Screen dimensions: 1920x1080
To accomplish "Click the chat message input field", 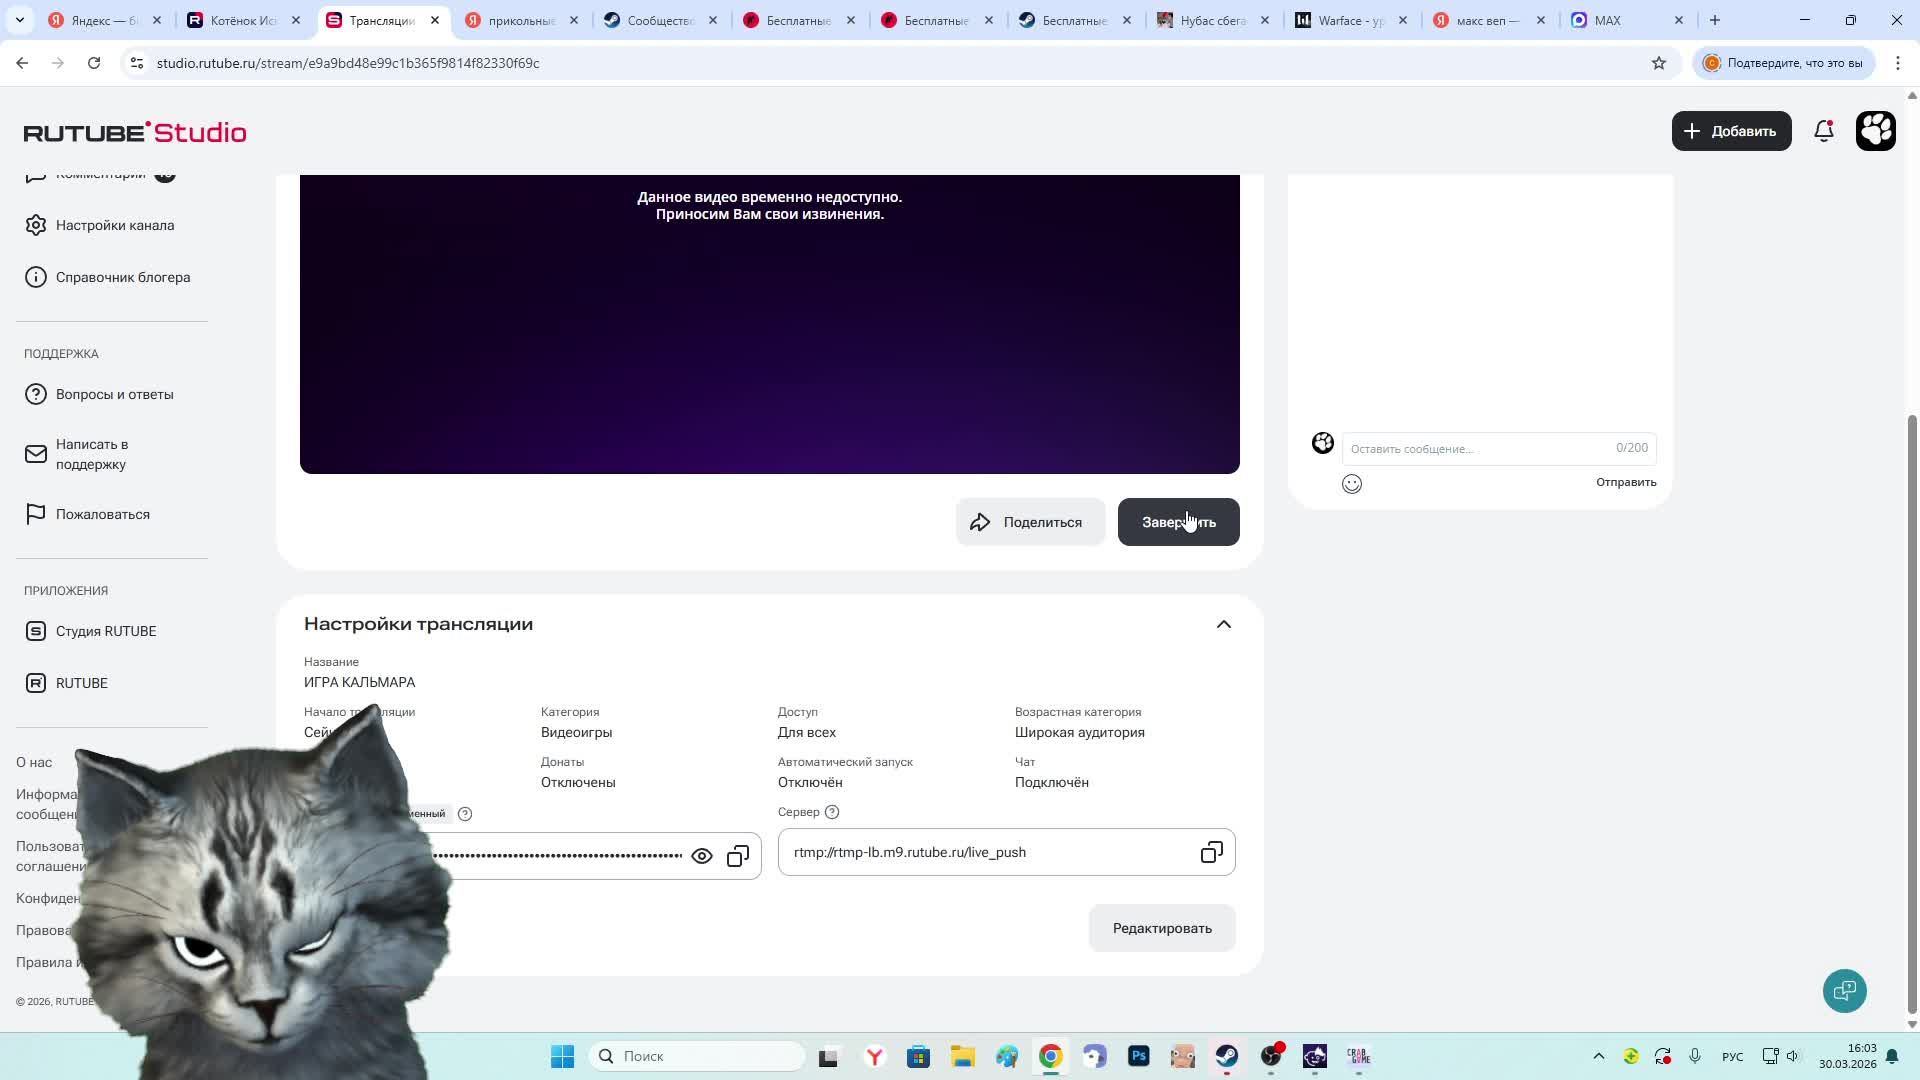I will [1478, 449].
